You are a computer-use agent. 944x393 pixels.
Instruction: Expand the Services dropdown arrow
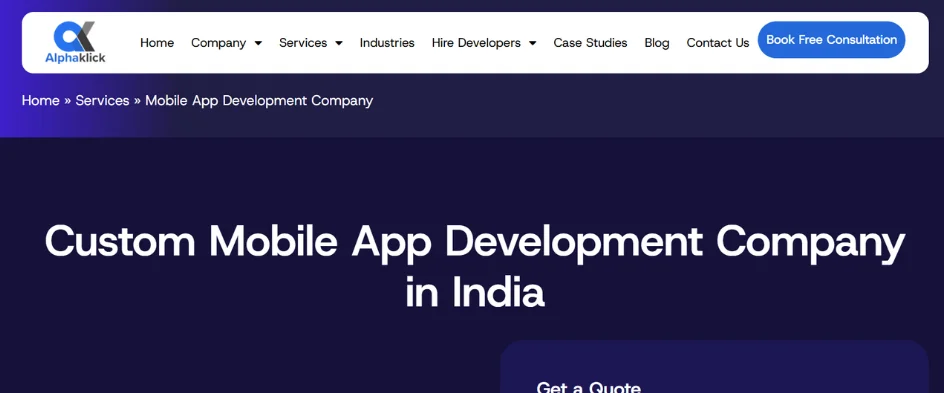click(x=339, y=43)
